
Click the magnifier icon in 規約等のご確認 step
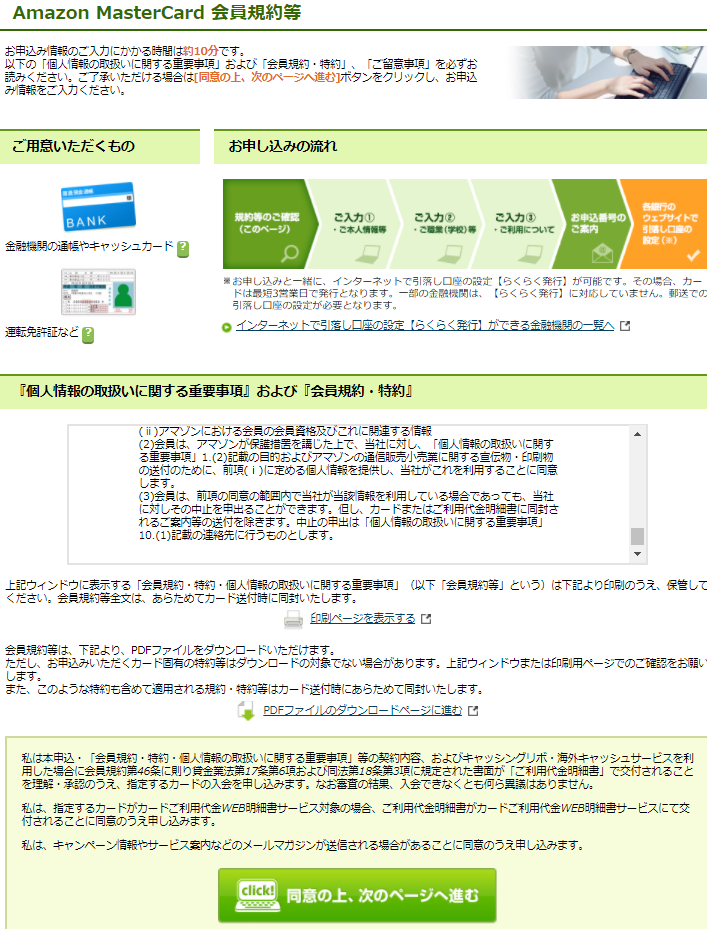tap(289, 253)
